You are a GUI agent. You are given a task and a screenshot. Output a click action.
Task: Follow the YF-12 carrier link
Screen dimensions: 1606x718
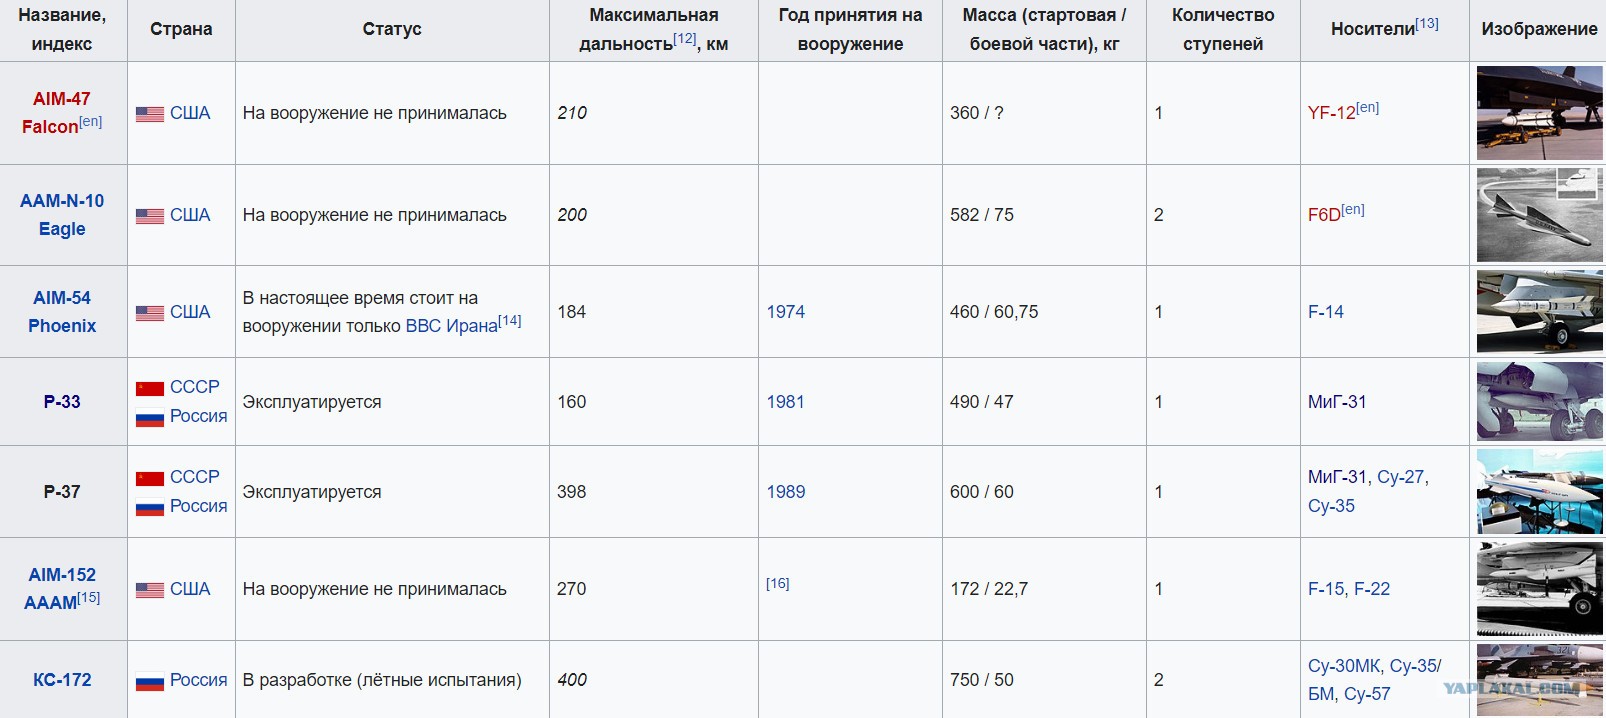click(x=1331, y=113)
